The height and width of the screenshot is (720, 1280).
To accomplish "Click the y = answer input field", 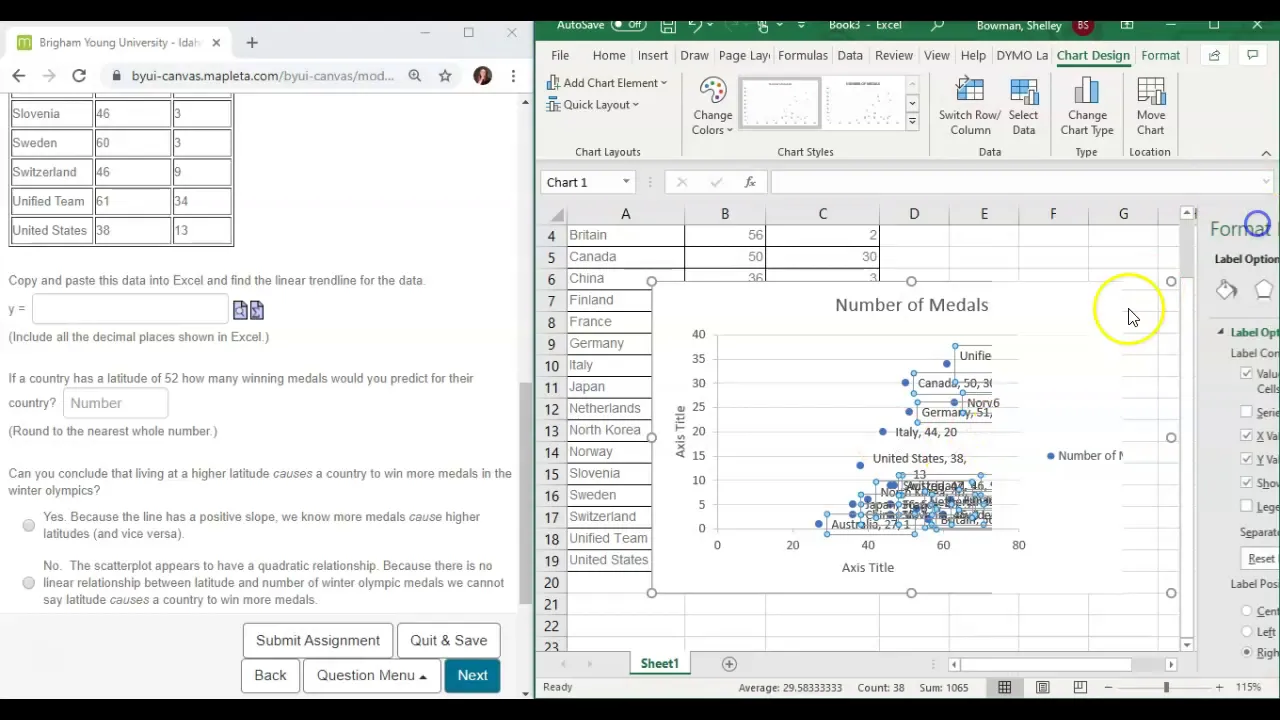I will pos(131,310).
